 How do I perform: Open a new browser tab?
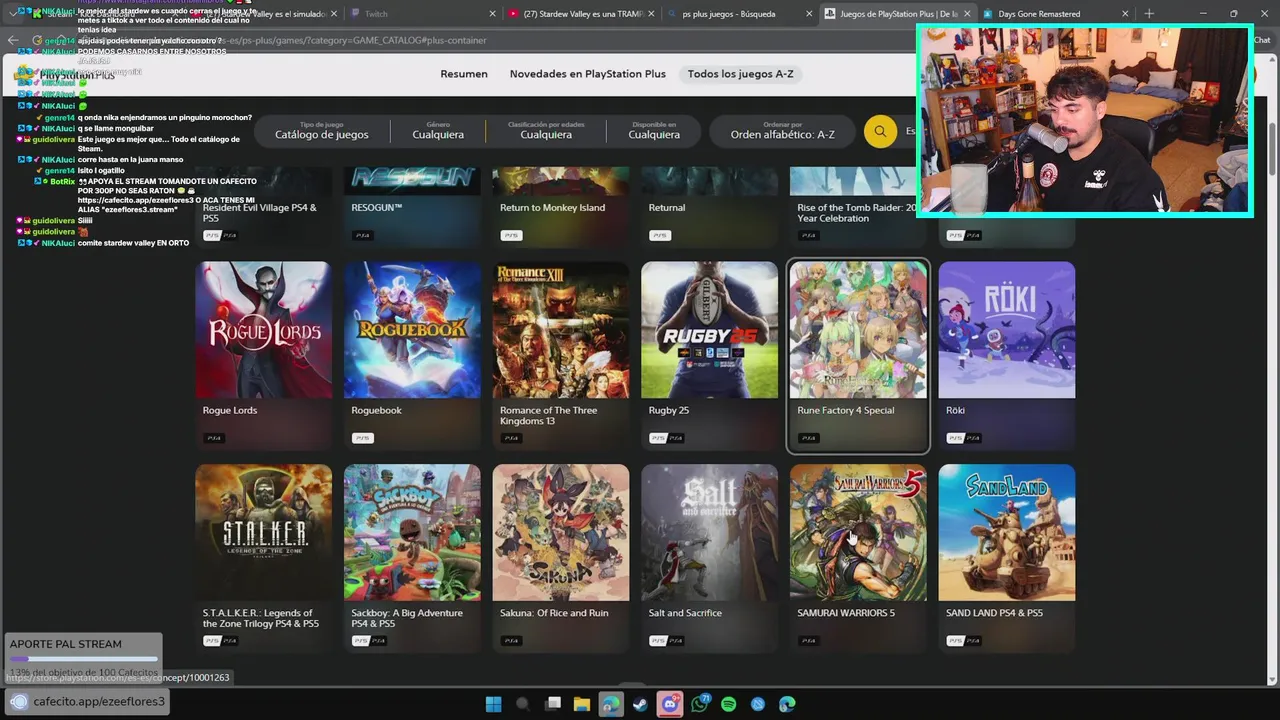[x=1148, y=14]
